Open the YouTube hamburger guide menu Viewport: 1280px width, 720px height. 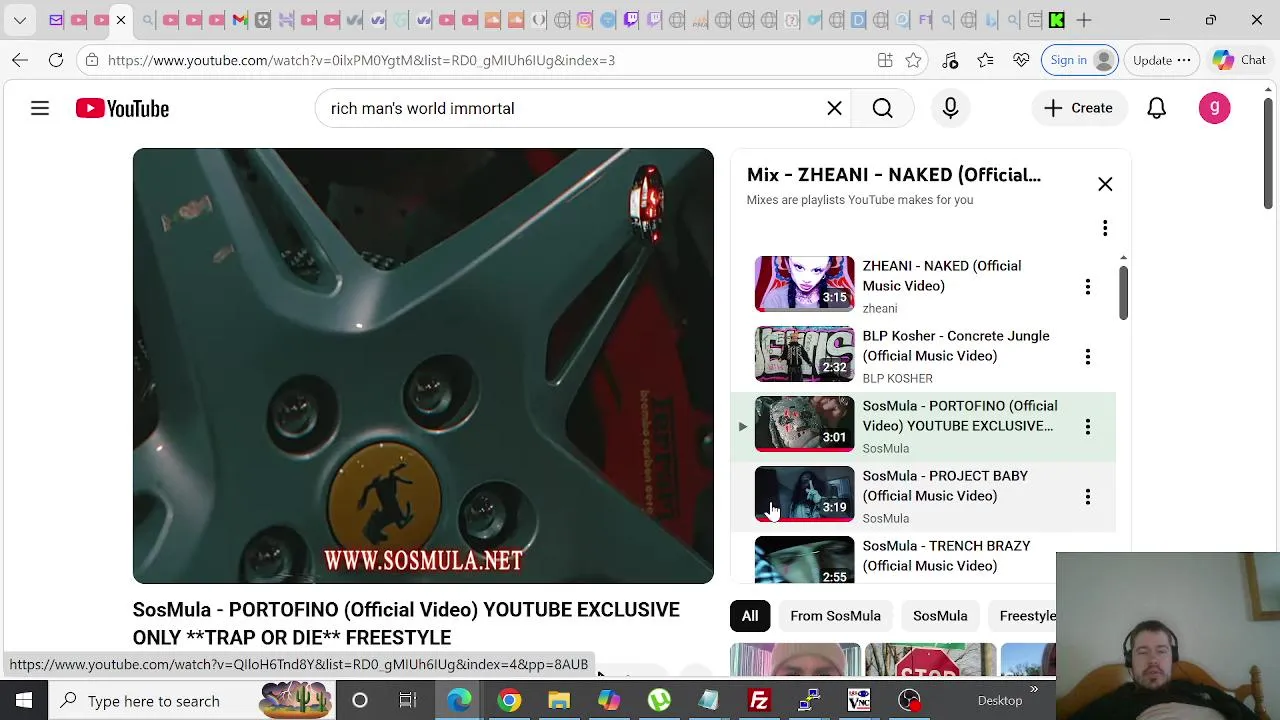(x=40, y=108)
